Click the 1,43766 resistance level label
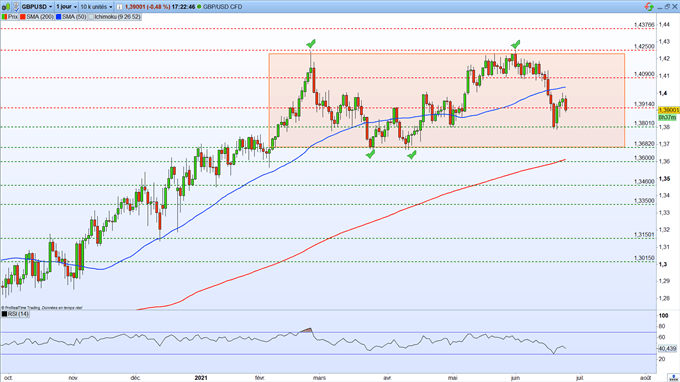680x382 pixels. click(644, 25)
